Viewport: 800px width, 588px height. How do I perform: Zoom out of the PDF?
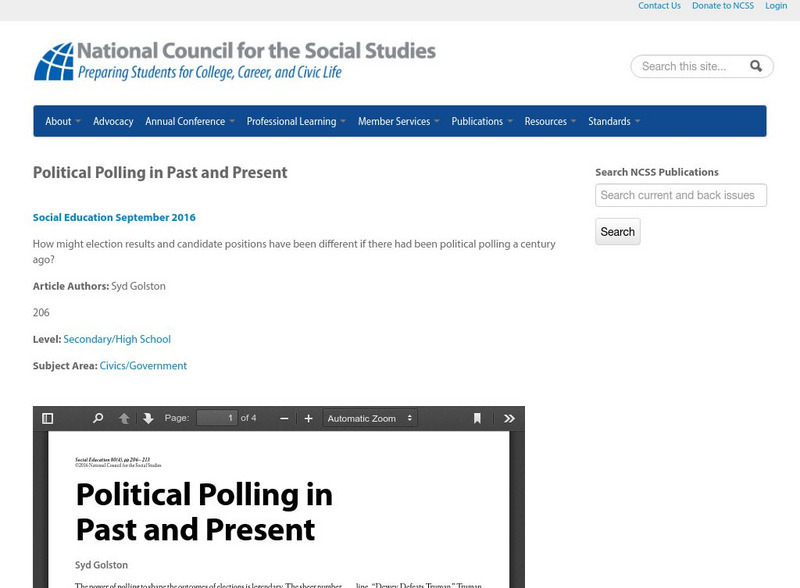click(284, 419)
